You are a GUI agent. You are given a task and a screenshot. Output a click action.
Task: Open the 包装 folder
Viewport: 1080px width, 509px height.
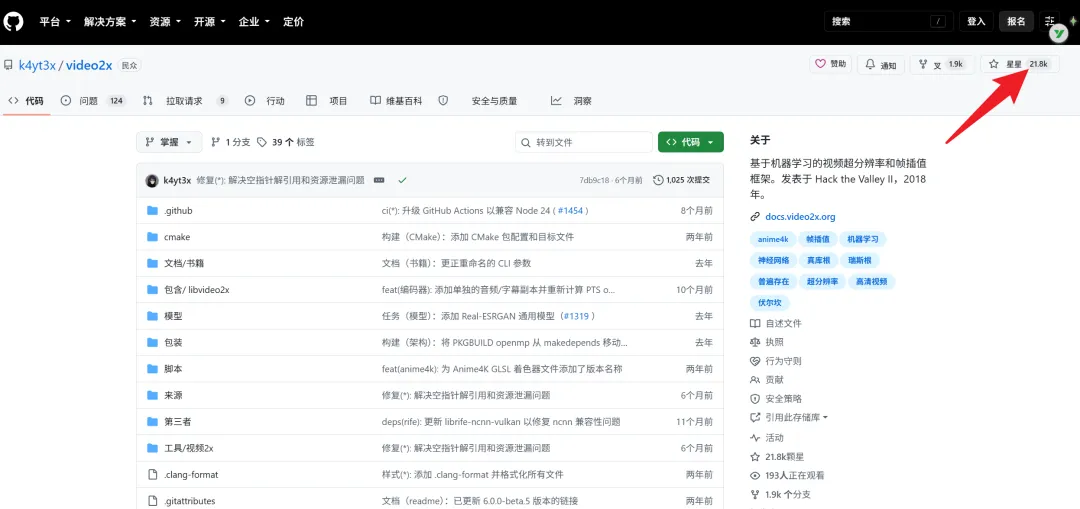(x=173, y=342)
